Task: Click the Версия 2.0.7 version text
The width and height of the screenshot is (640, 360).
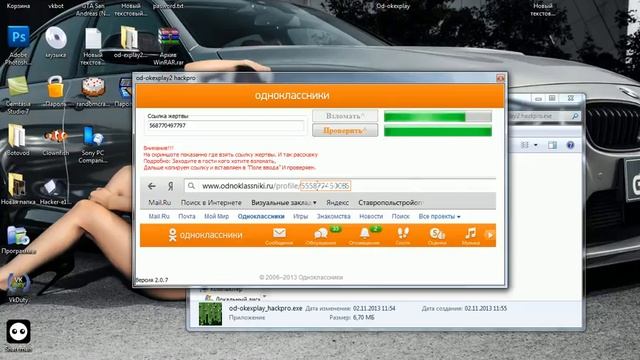Action: 151,280
